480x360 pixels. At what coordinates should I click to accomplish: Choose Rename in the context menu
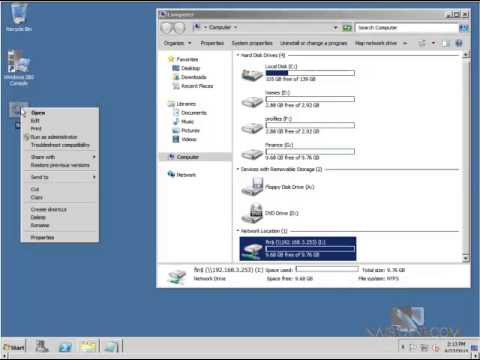pyautogui.click(x=40, y=225)
